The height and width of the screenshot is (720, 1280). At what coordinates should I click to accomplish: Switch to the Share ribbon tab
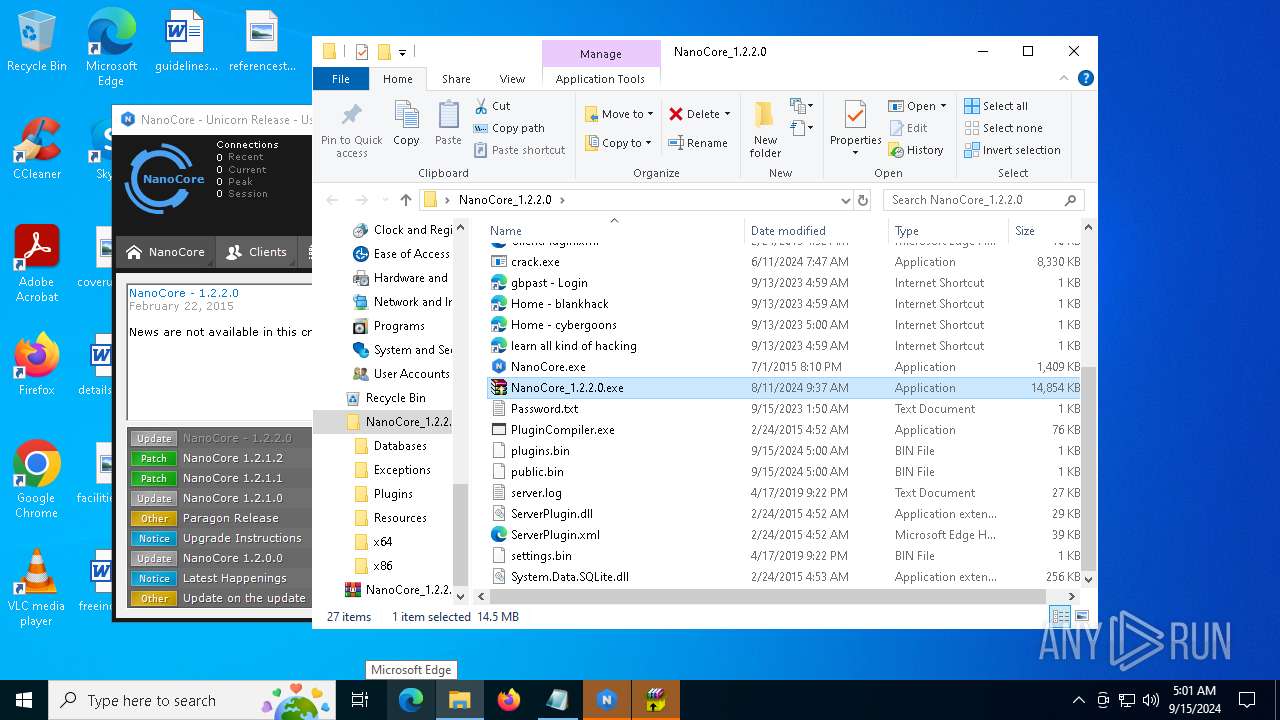(456, 79)
